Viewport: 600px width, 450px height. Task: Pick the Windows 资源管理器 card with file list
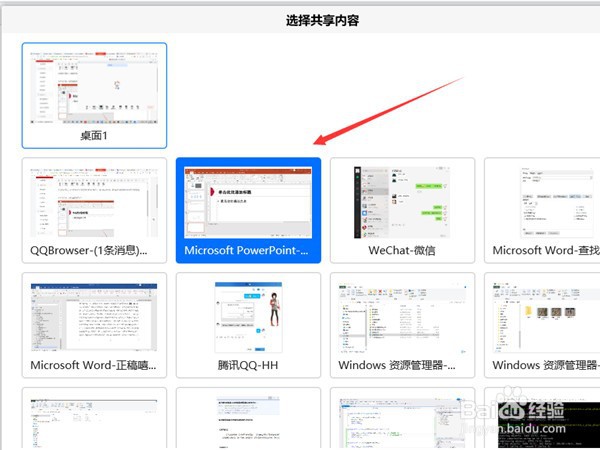pos(402,325)
